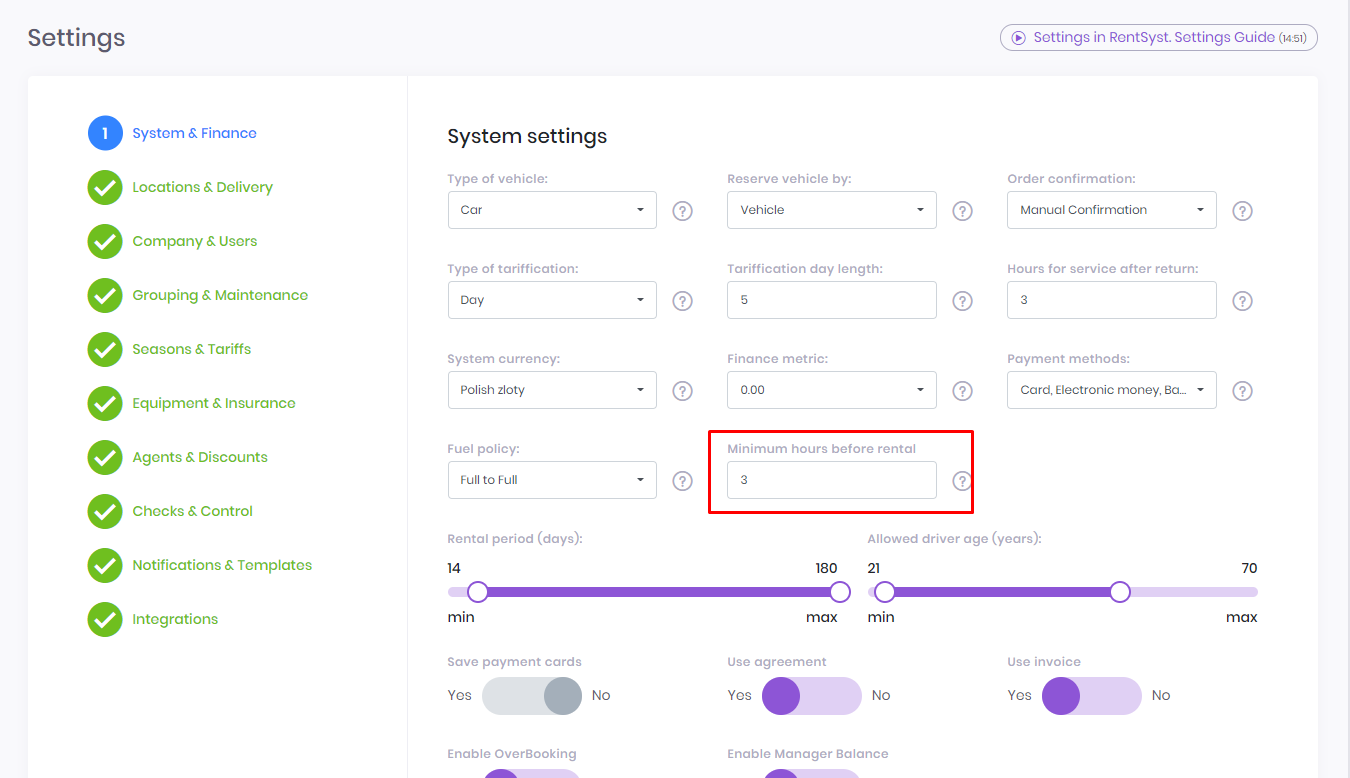1350x778 pixels.
Task: Open the System currency dropdown
Action: 552,390
